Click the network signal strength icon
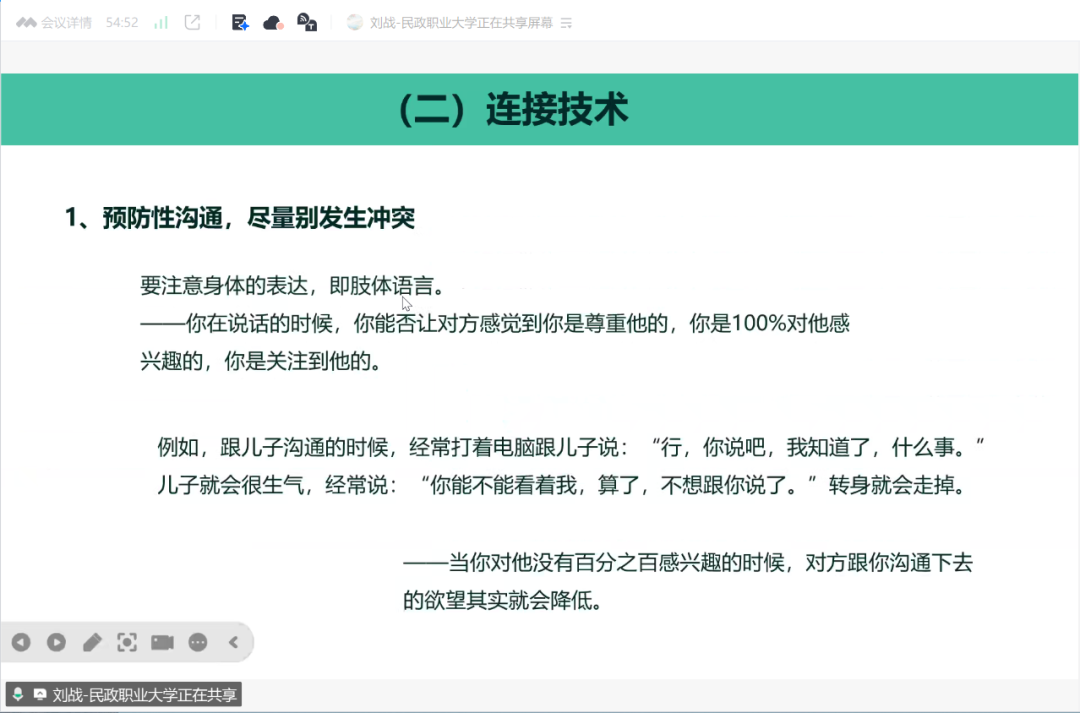Viewport: 1080px width, 713px height. (x=161, y=22)
